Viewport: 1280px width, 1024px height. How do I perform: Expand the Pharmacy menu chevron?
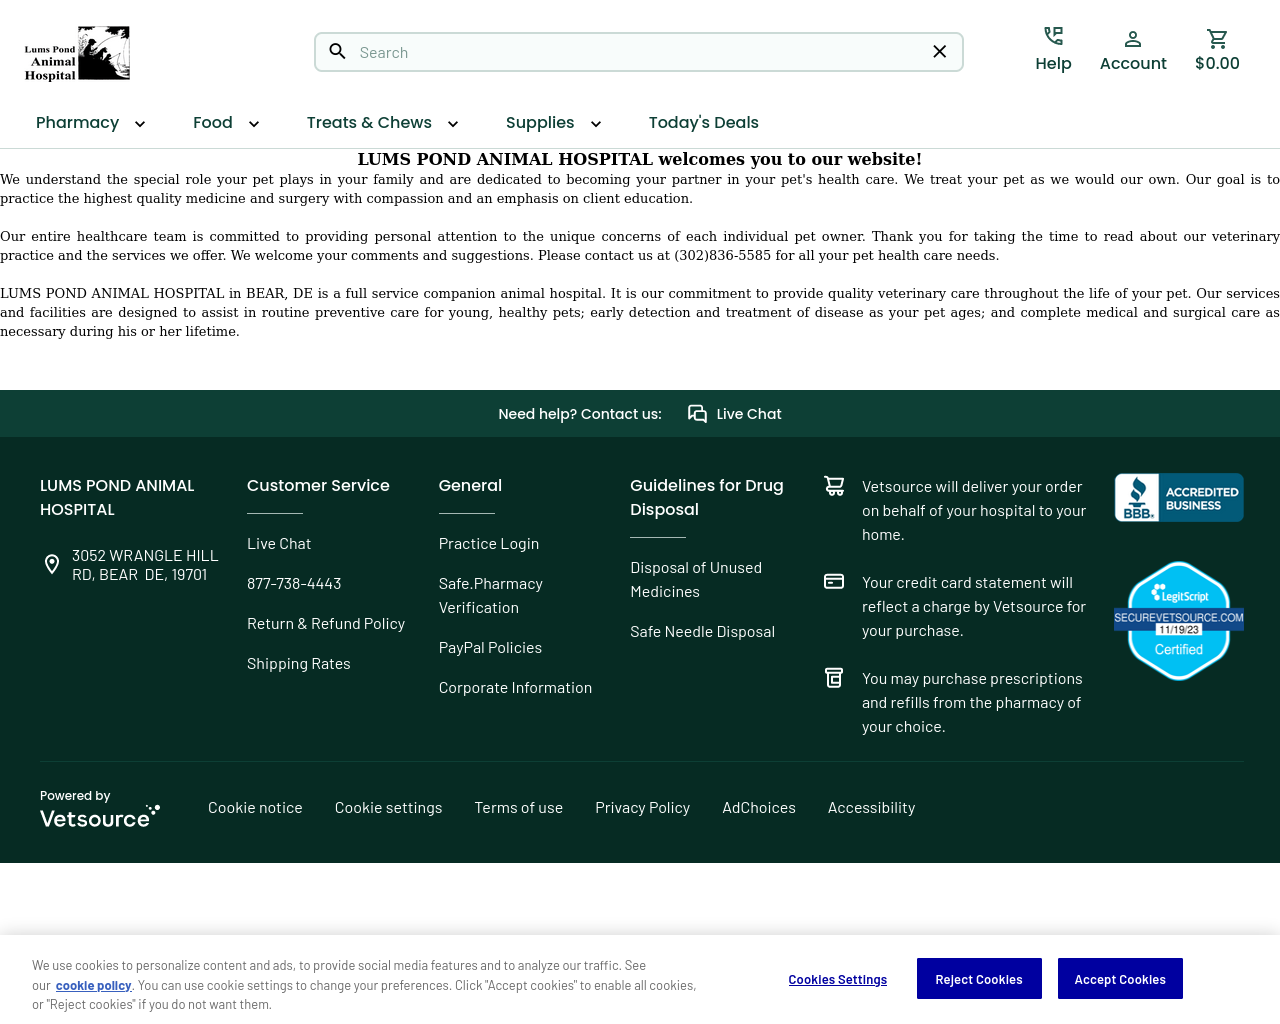(x=140, y=124)
